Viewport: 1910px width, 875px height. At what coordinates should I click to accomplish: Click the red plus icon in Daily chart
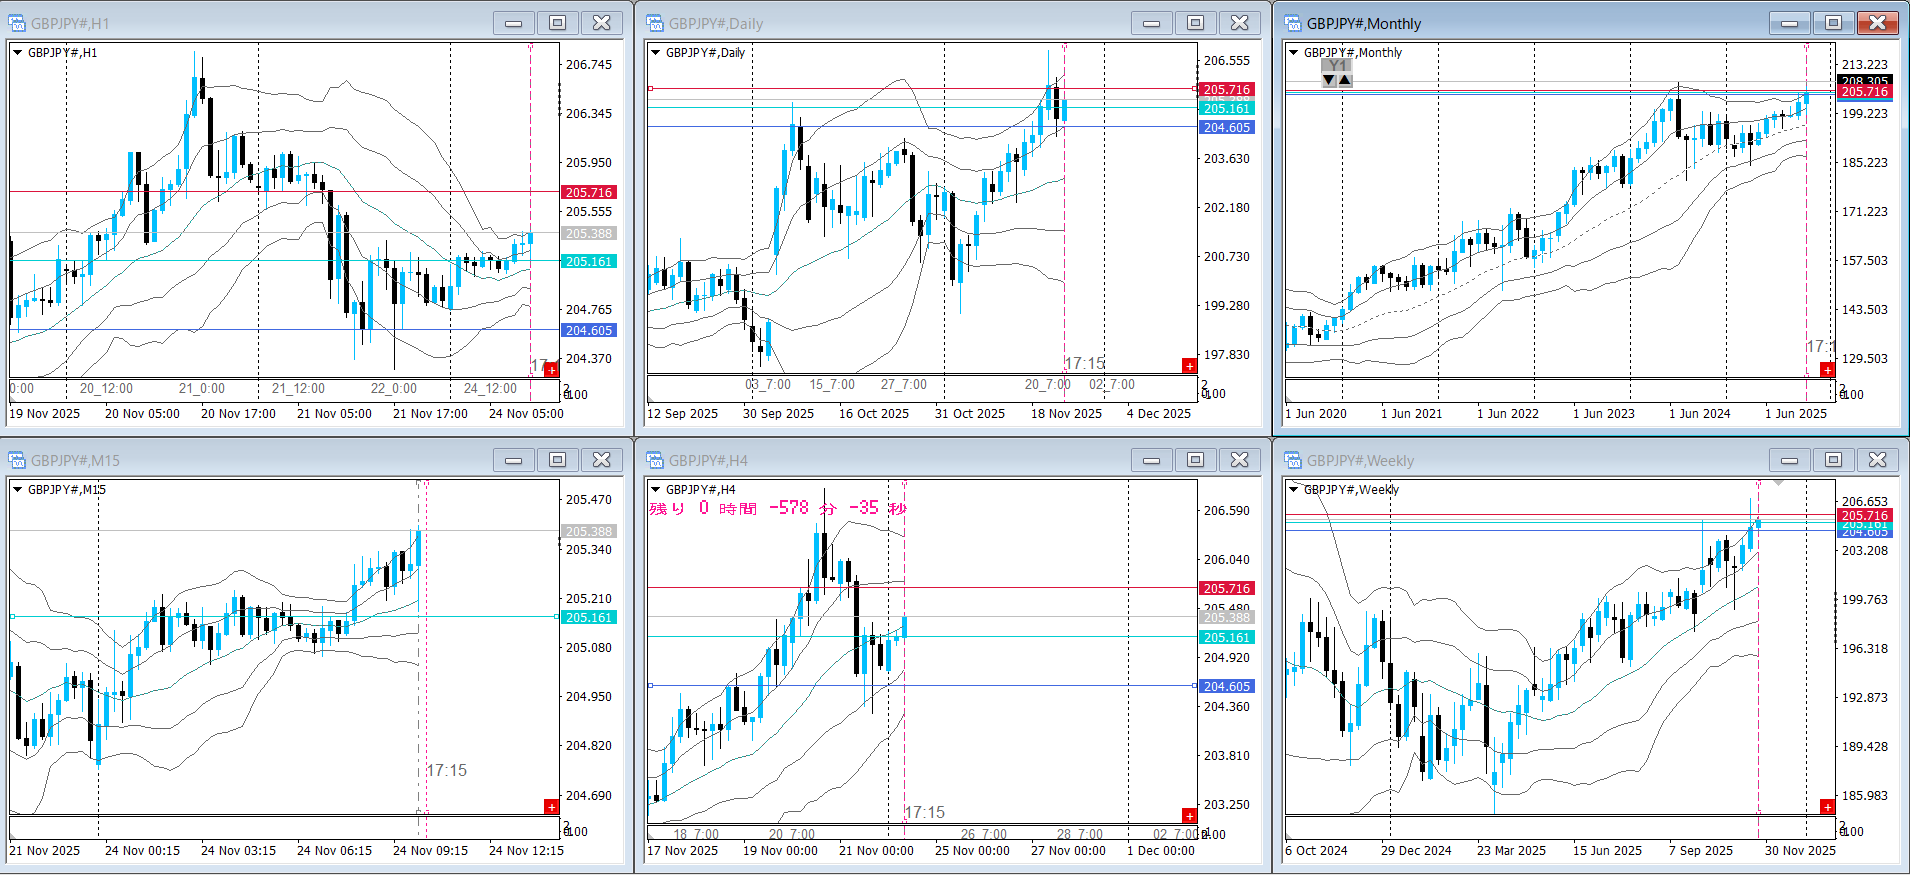point(1189,366)
